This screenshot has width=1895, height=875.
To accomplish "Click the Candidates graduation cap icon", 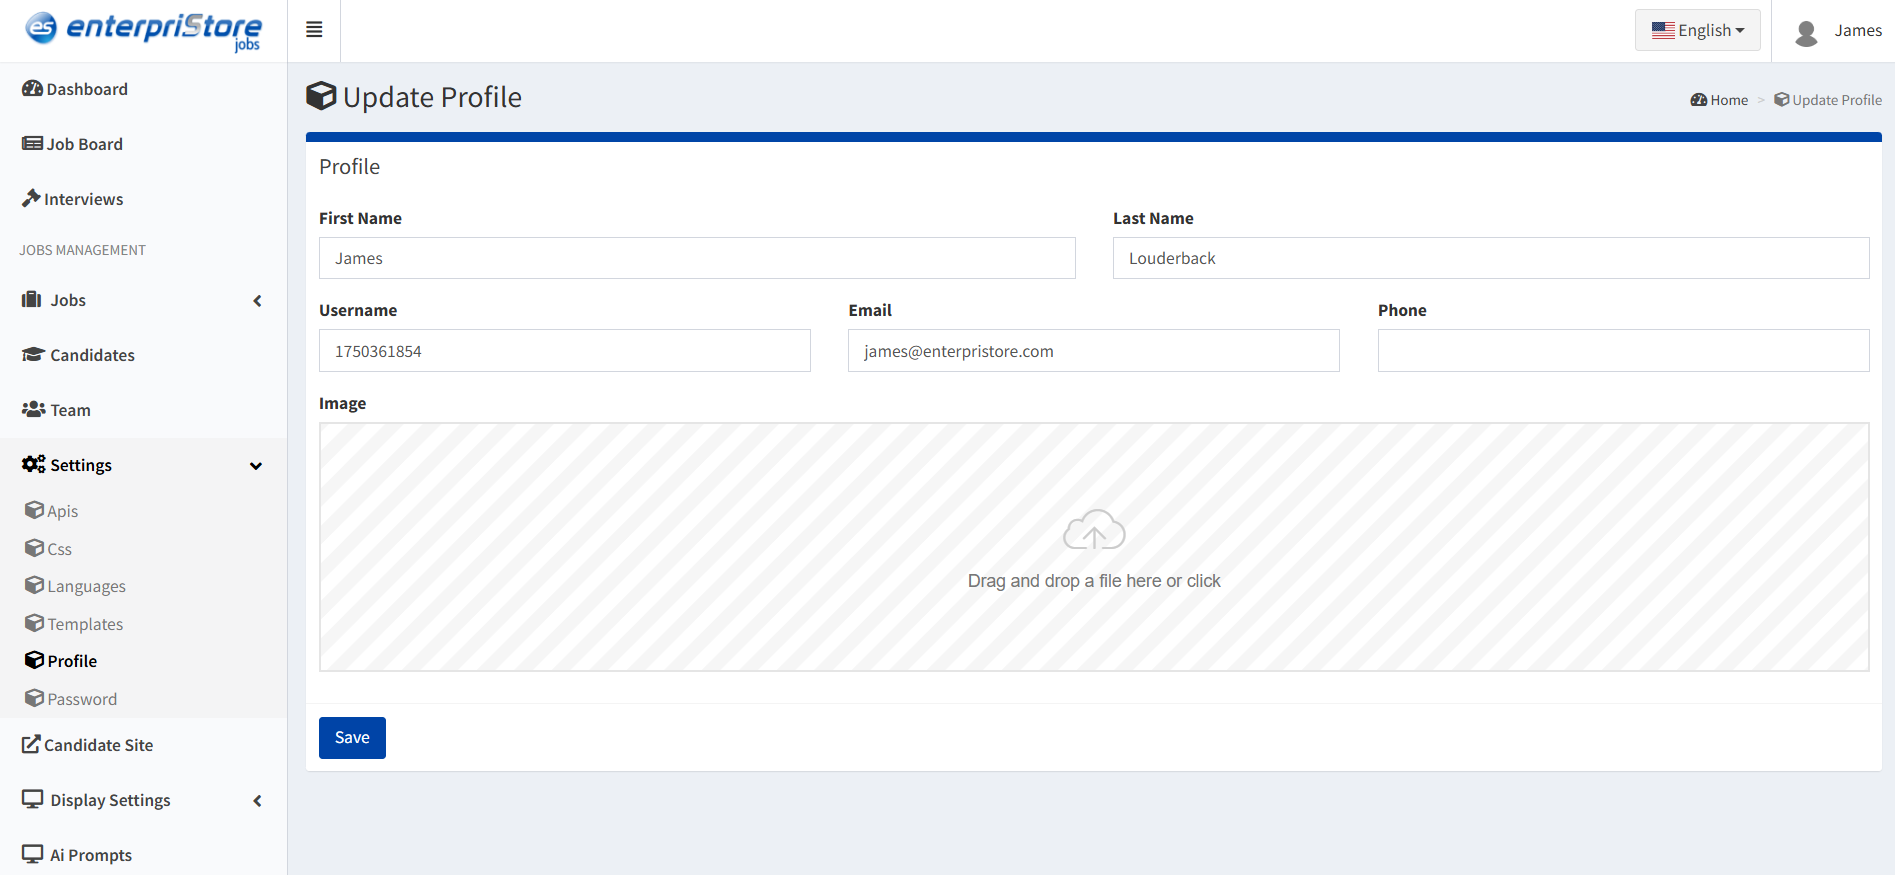I will tap(33, 355).
